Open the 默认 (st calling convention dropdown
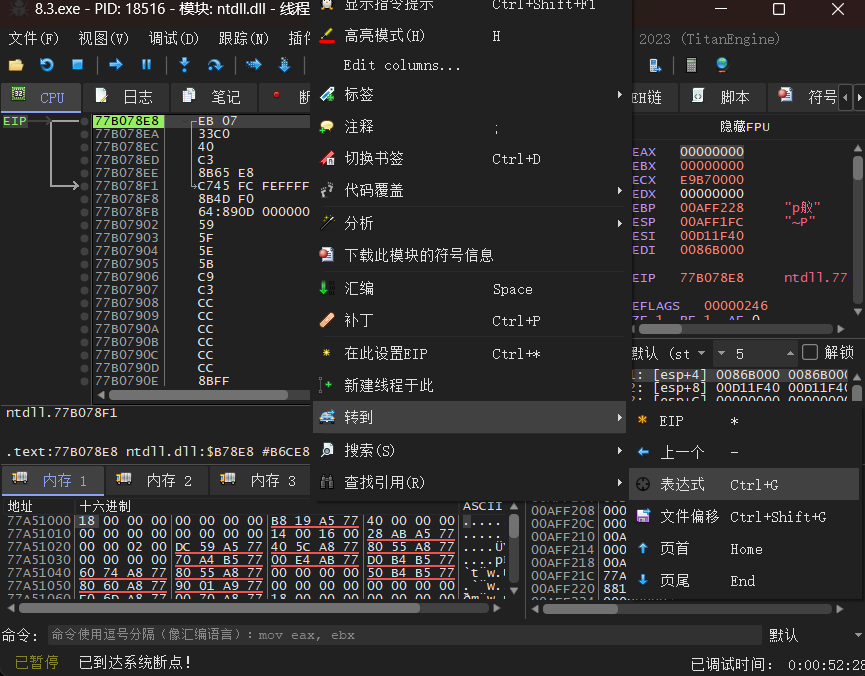 click(670, 353)
